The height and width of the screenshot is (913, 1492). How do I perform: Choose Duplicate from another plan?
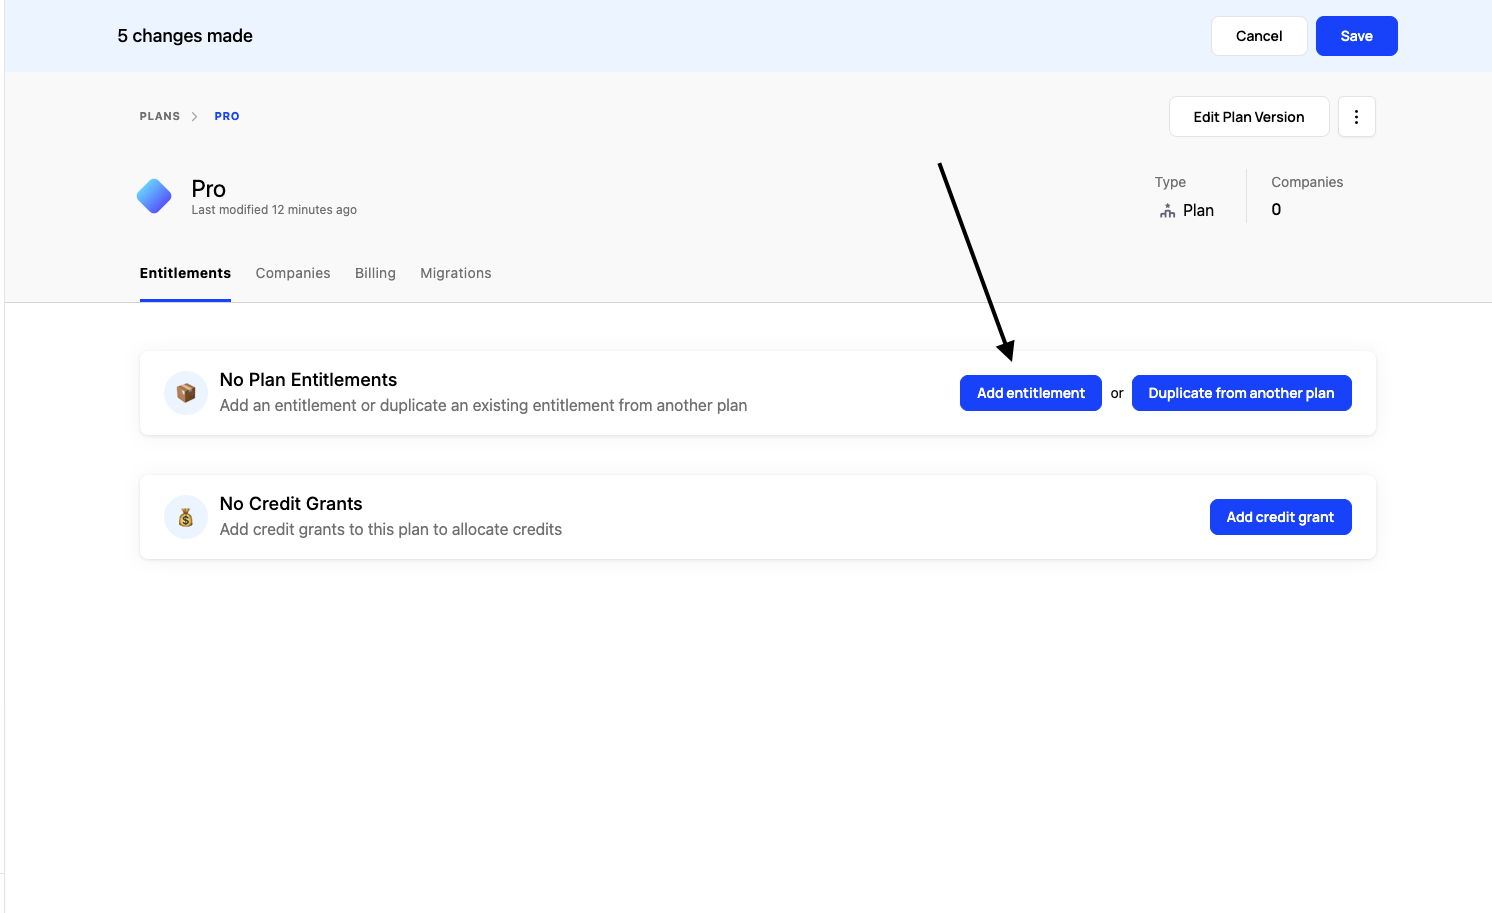click(1241, 393)
